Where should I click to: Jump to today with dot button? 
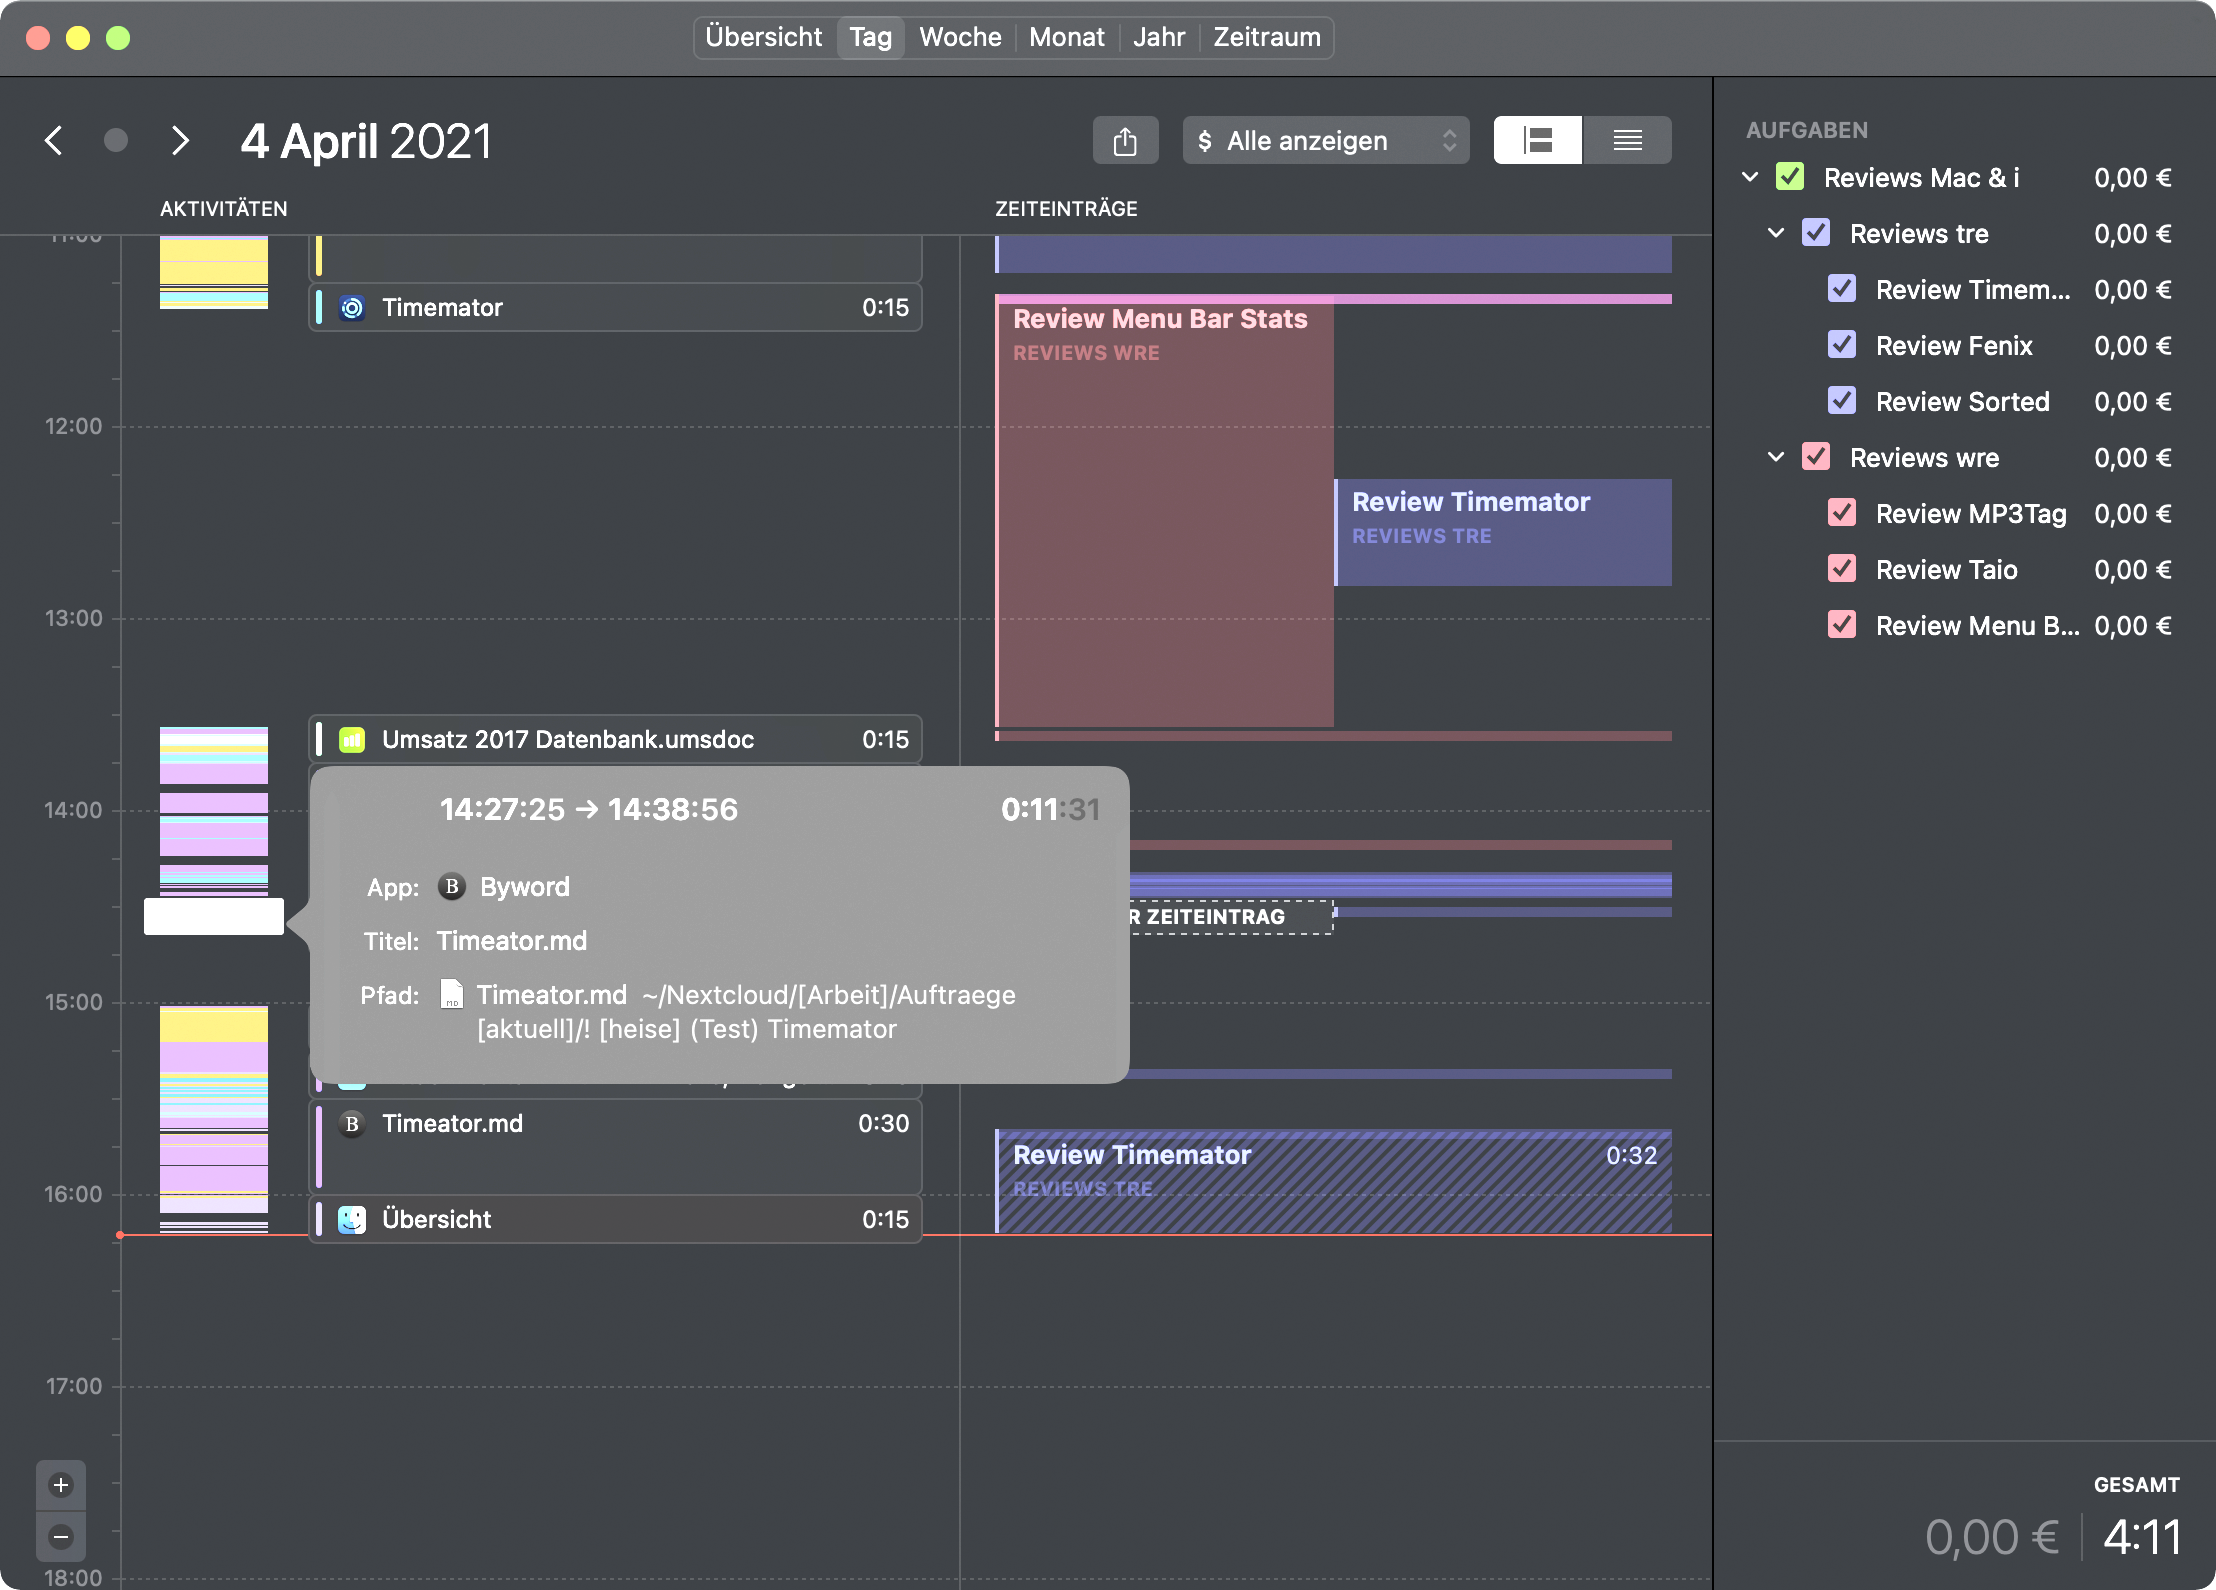tap(116, 140)
